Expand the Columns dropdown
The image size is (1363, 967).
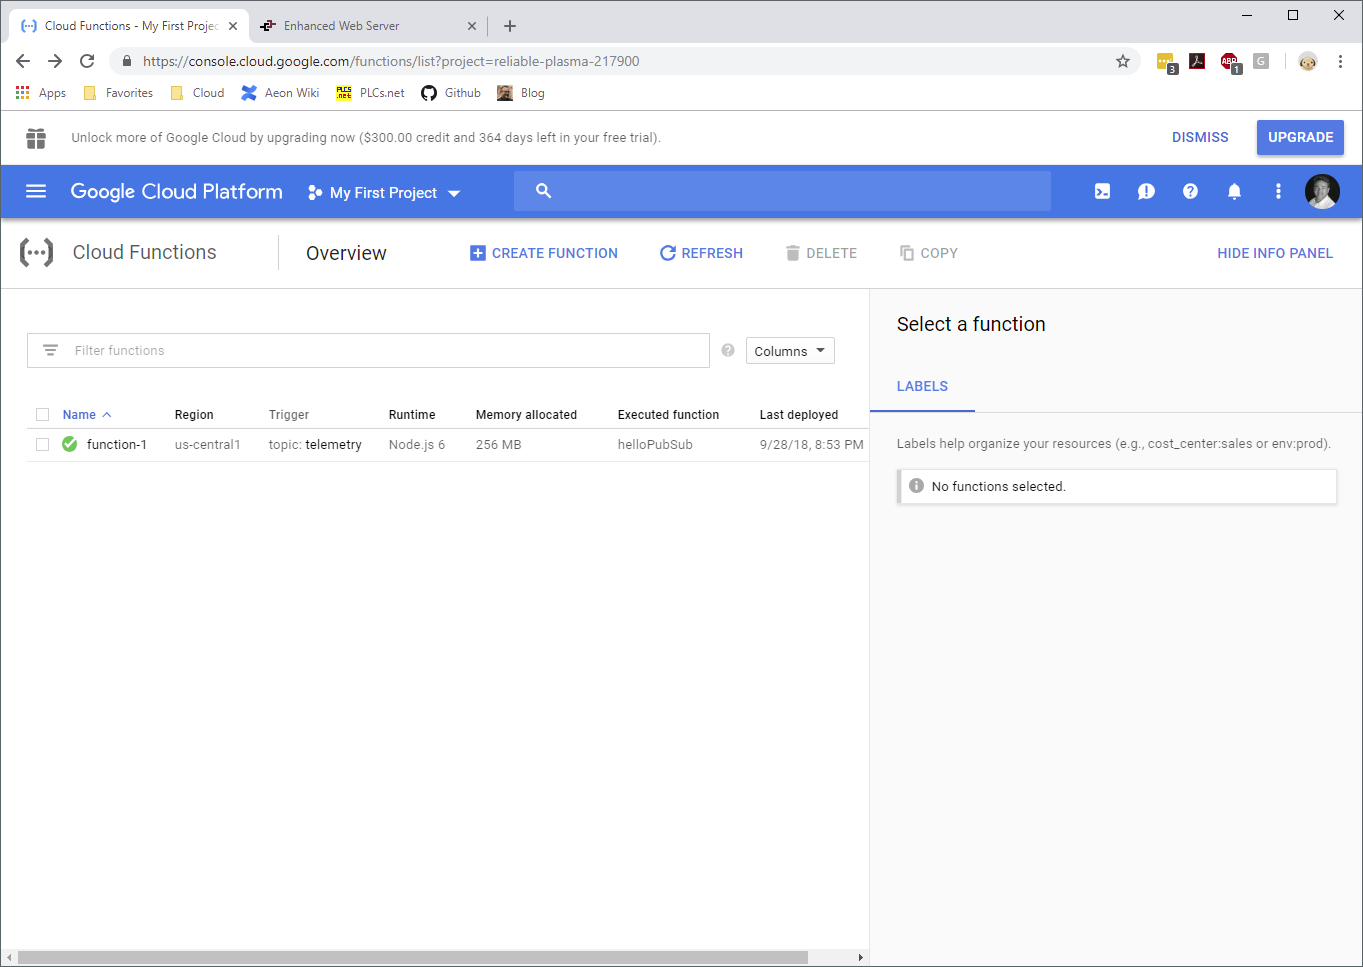point(790,351)
